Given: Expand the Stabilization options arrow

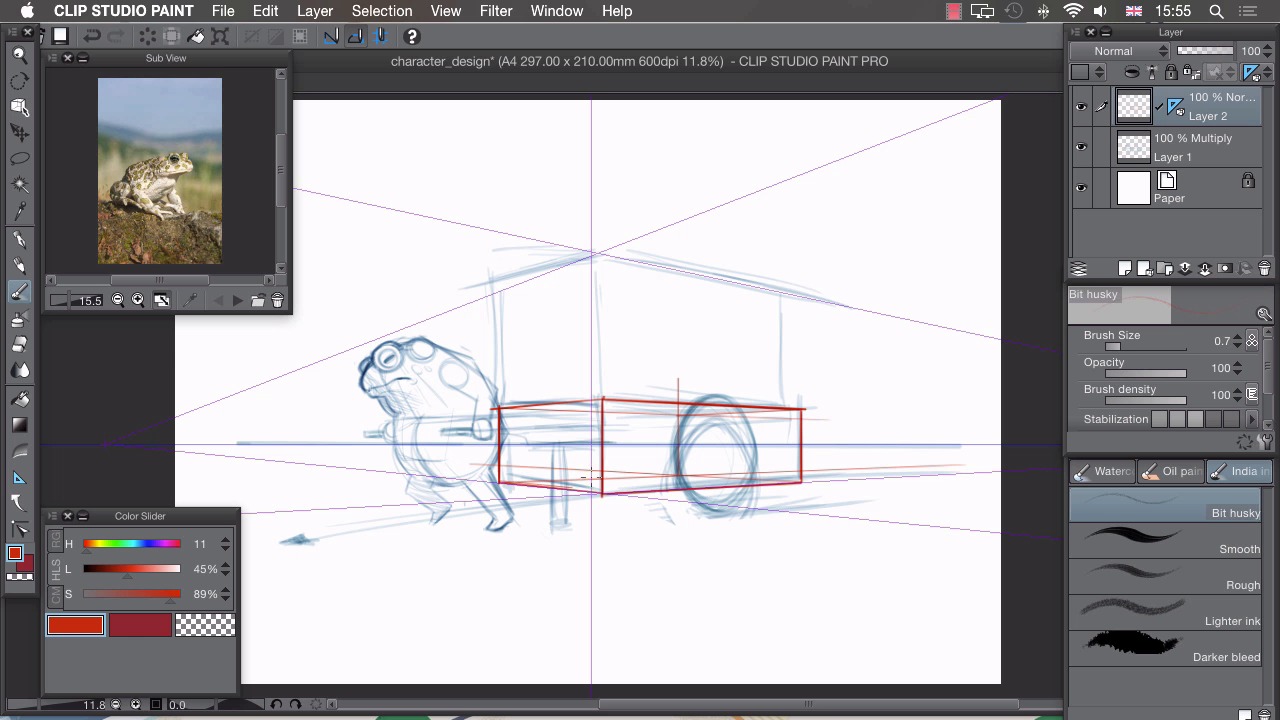Looking at the screenshot, I should point(1251,420).
